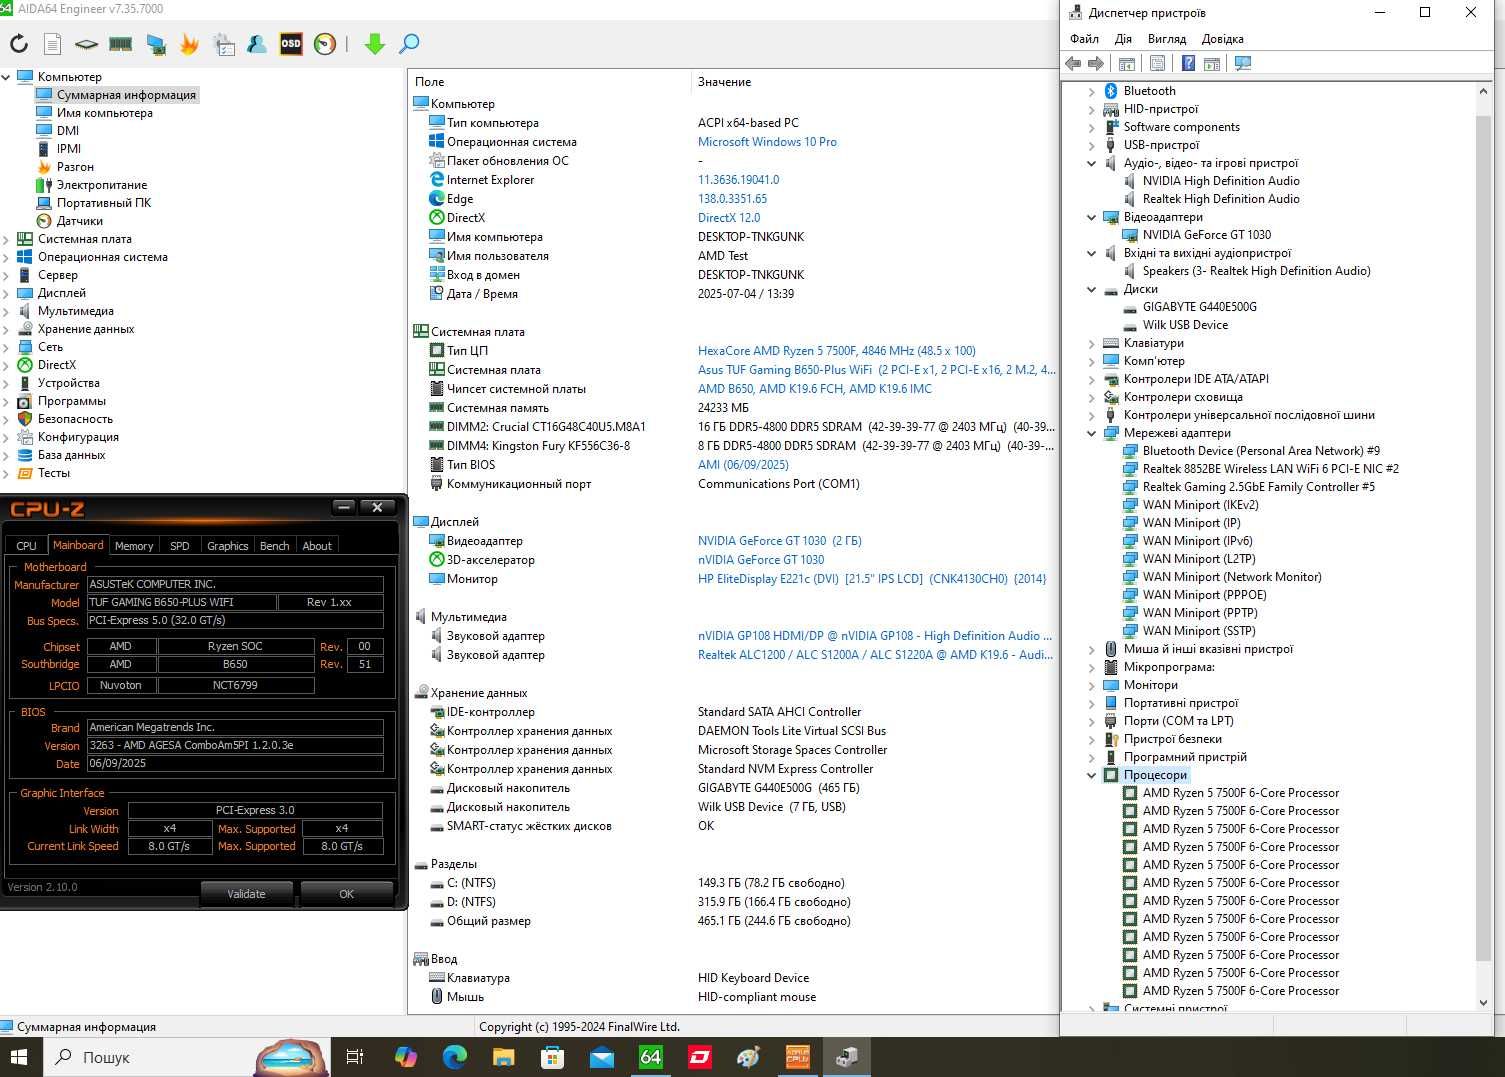The height and width of the screenshot is (1077, 1505).
Task: Open Дія menu in Device Manager
Action: coord(1123,39)
